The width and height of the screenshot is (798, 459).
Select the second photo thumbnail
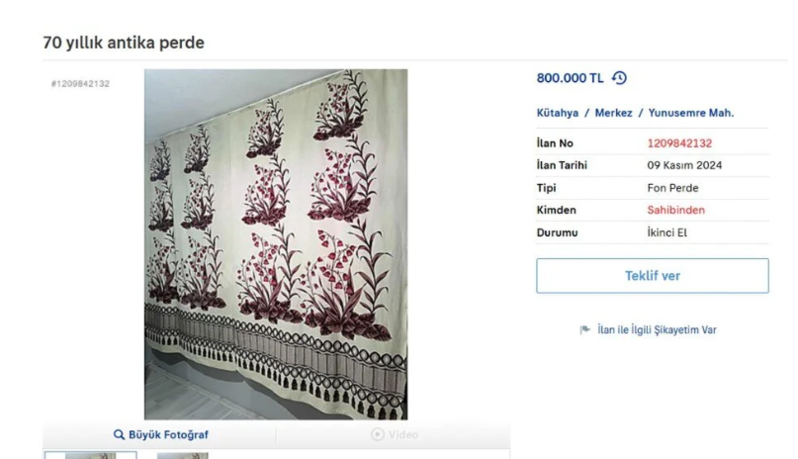click(x=183, y=455)
